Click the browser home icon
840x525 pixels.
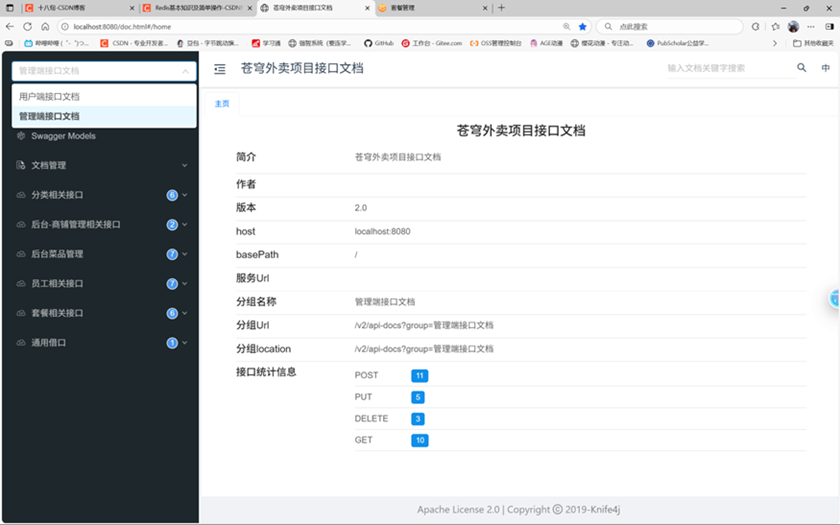(x=45, y=26)
